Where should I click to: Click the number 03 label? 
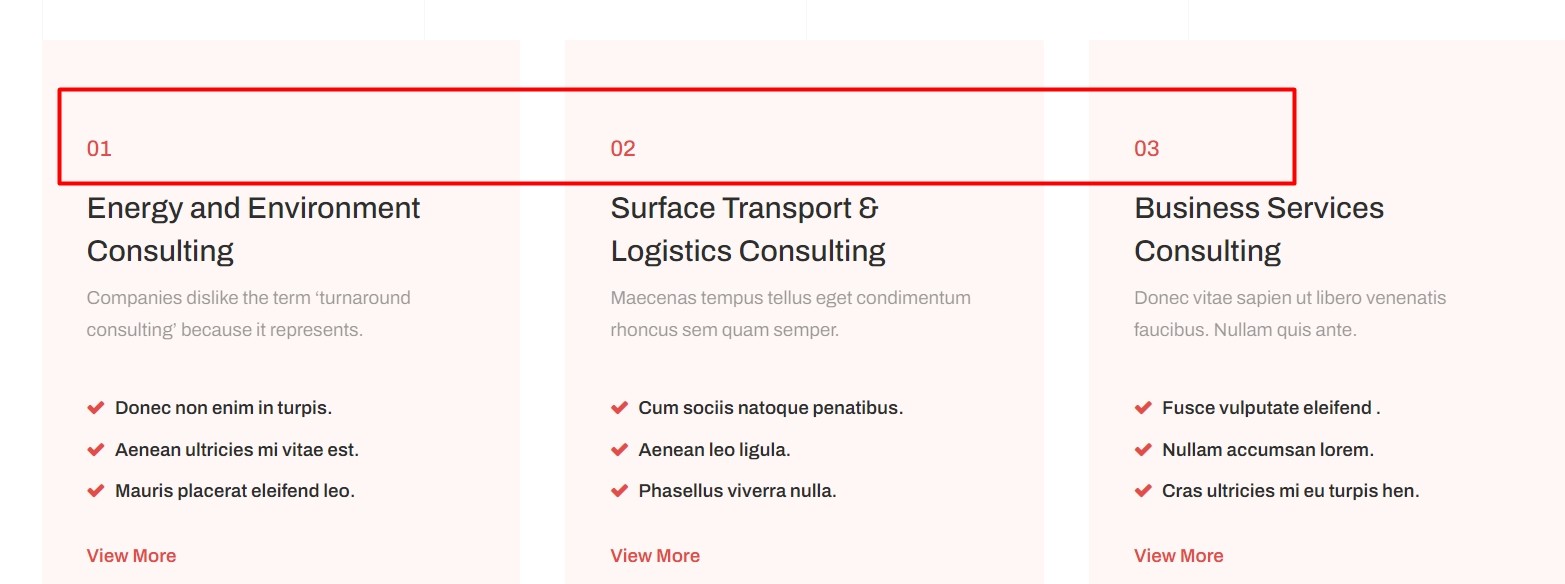pos(1146,149)
